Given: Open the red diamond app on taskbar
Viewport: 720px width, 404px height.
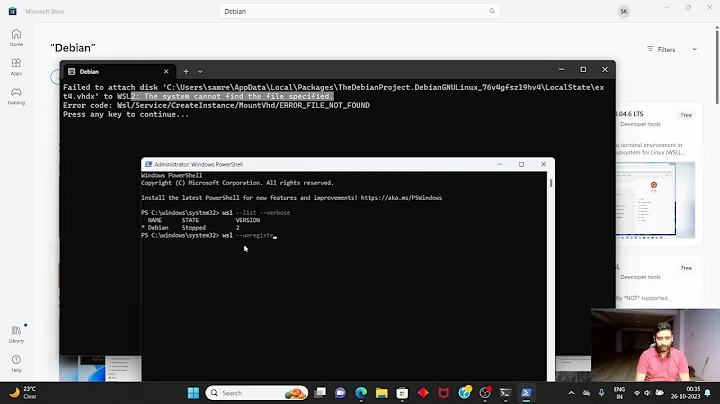Looking at the screenshot, I should click(423, 393).
